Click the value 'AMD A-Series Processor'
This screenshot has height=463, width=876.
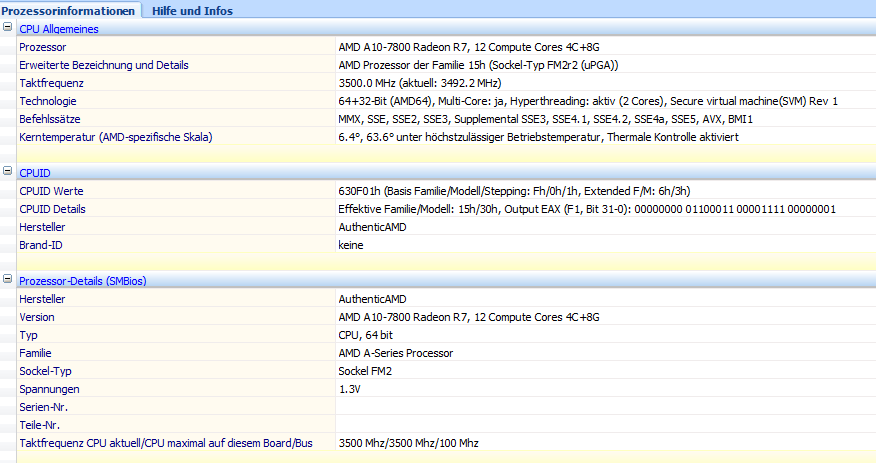point(396,353)
